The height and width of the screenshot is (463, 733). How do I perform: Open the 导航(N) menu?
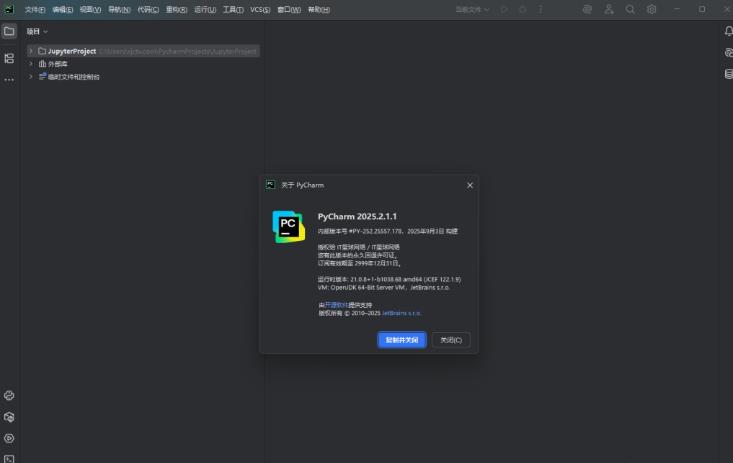coord(119,9)
